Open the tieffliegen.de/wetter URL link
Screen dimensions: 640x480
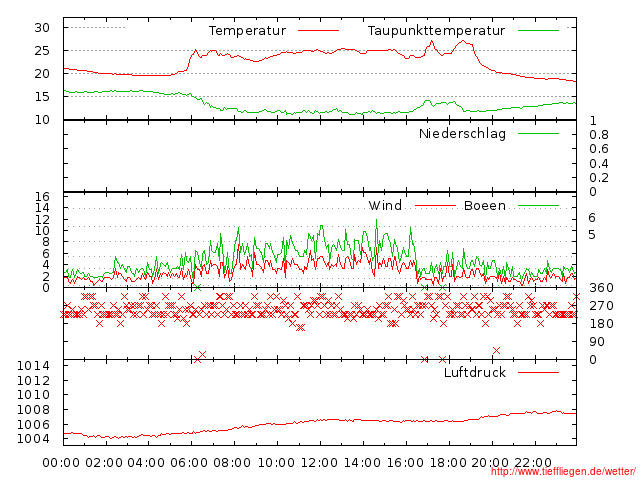[563, 472]
